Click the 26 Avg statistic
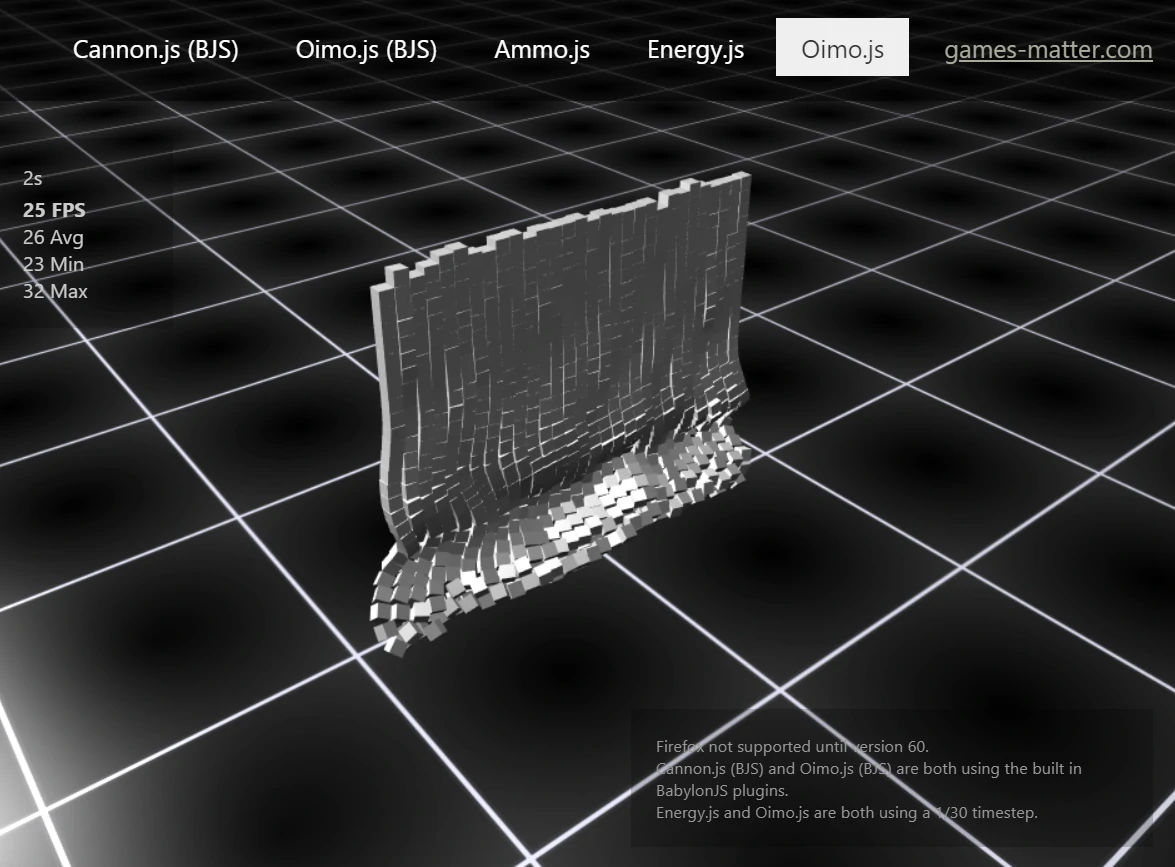 (53, 237)
